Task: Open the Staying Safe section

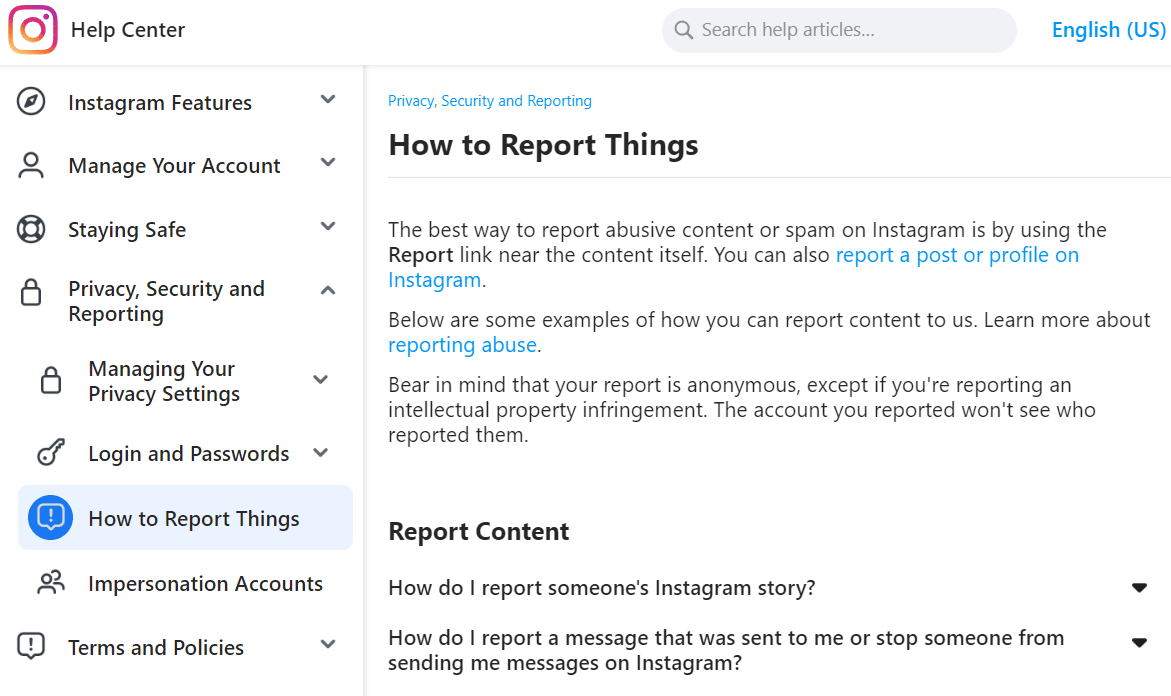Action: (x=127, y=230)
